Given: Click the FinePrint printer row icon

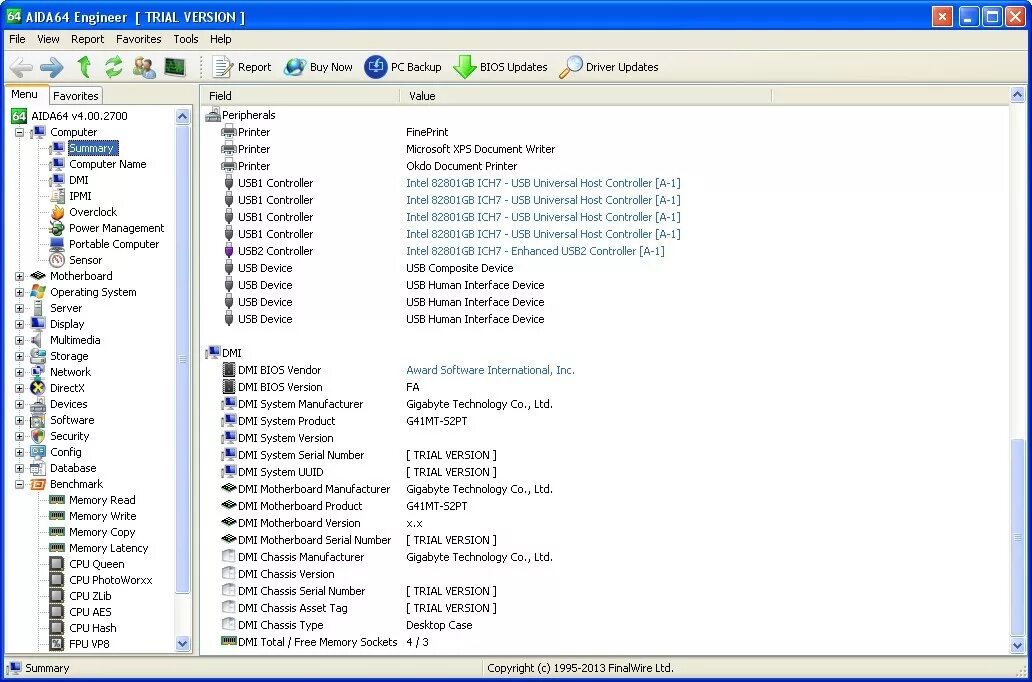Looking at the screenshot, I should tap(229, 132).
